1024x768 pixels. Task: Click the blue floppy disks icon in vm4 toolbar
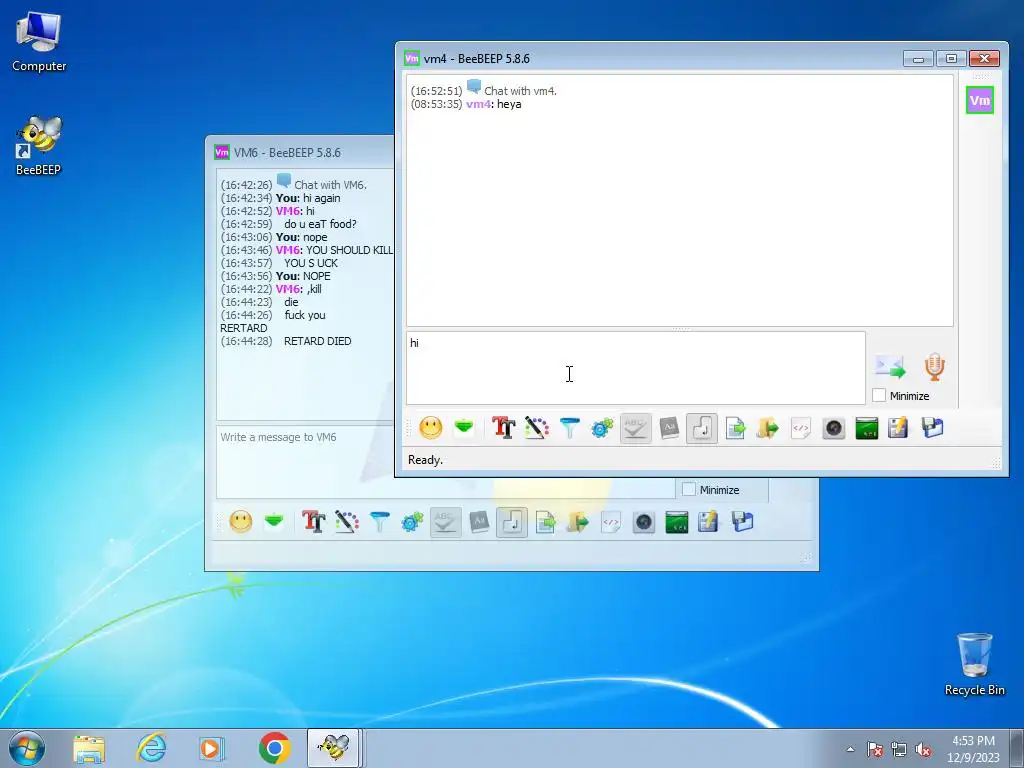pos(933,428)
